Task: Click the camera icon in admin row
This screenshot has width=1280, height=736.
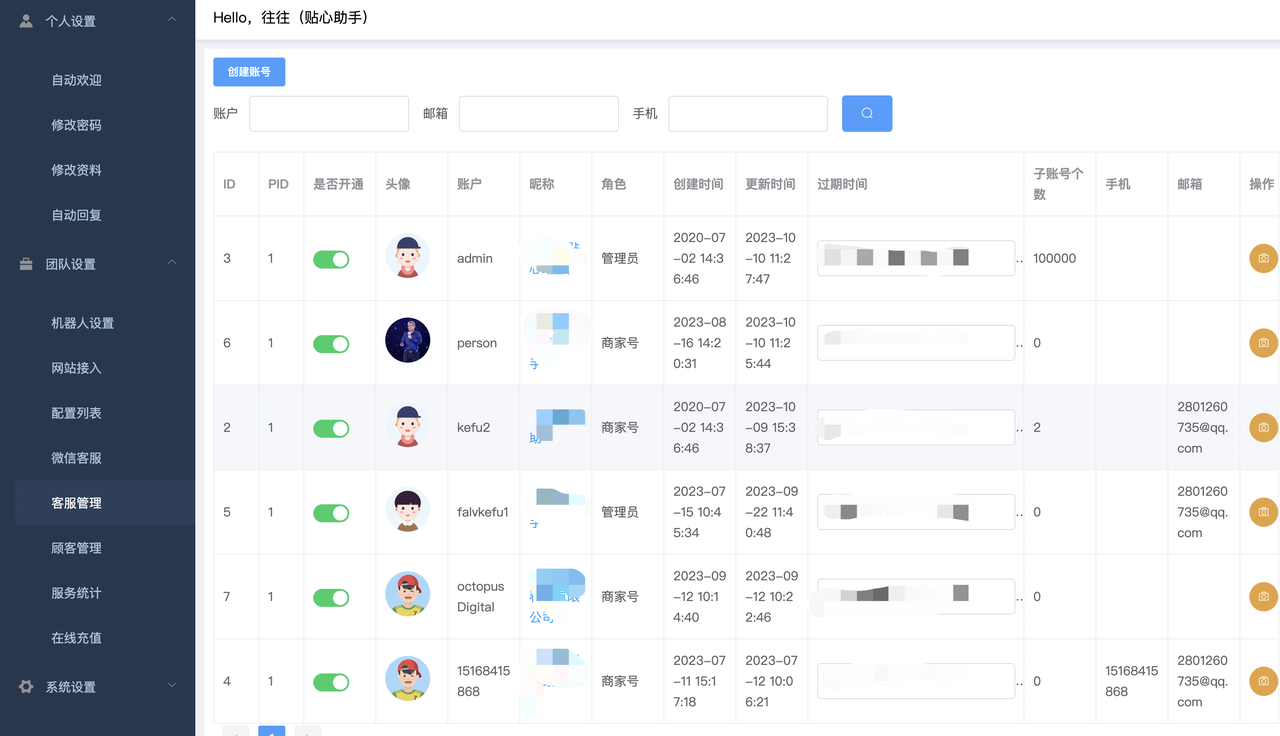Action: click(x=1263, y=258)
